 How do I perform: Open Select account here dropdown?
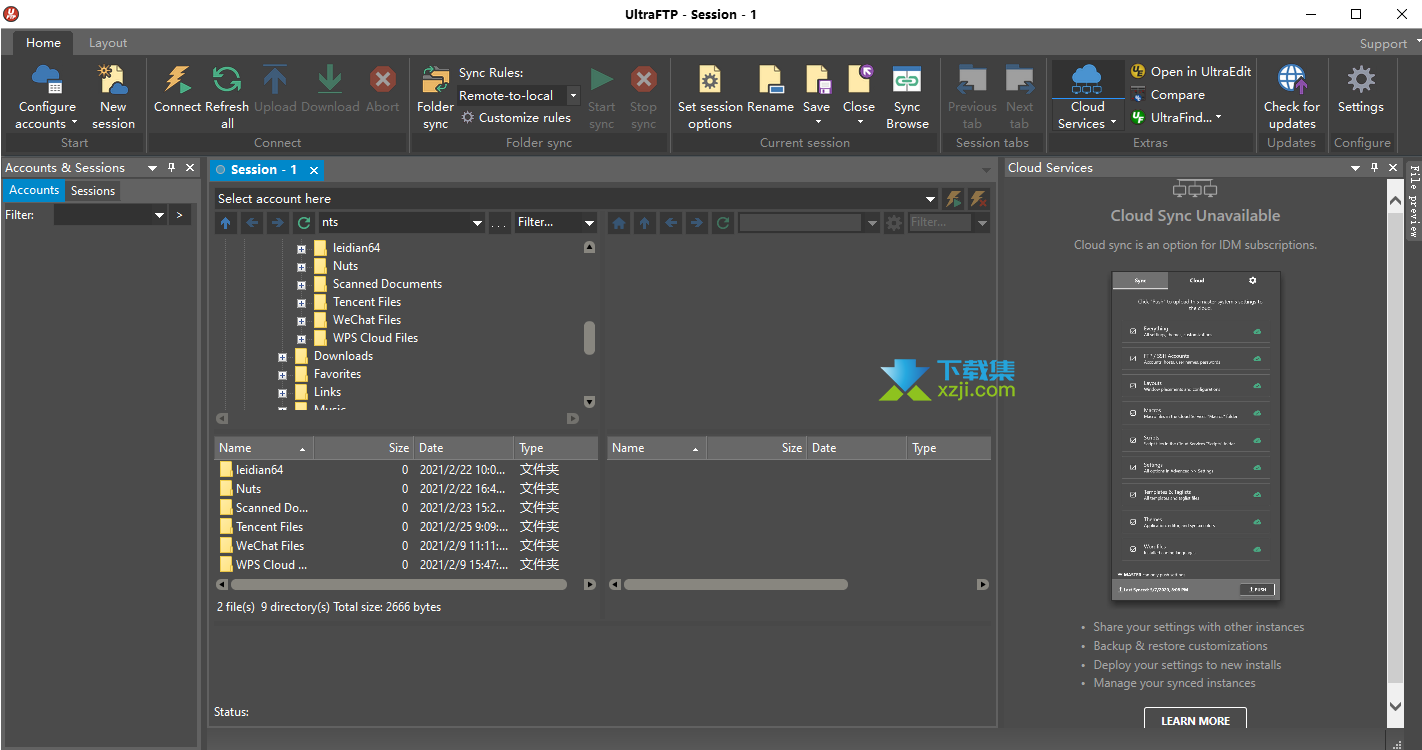pos(930,198)
